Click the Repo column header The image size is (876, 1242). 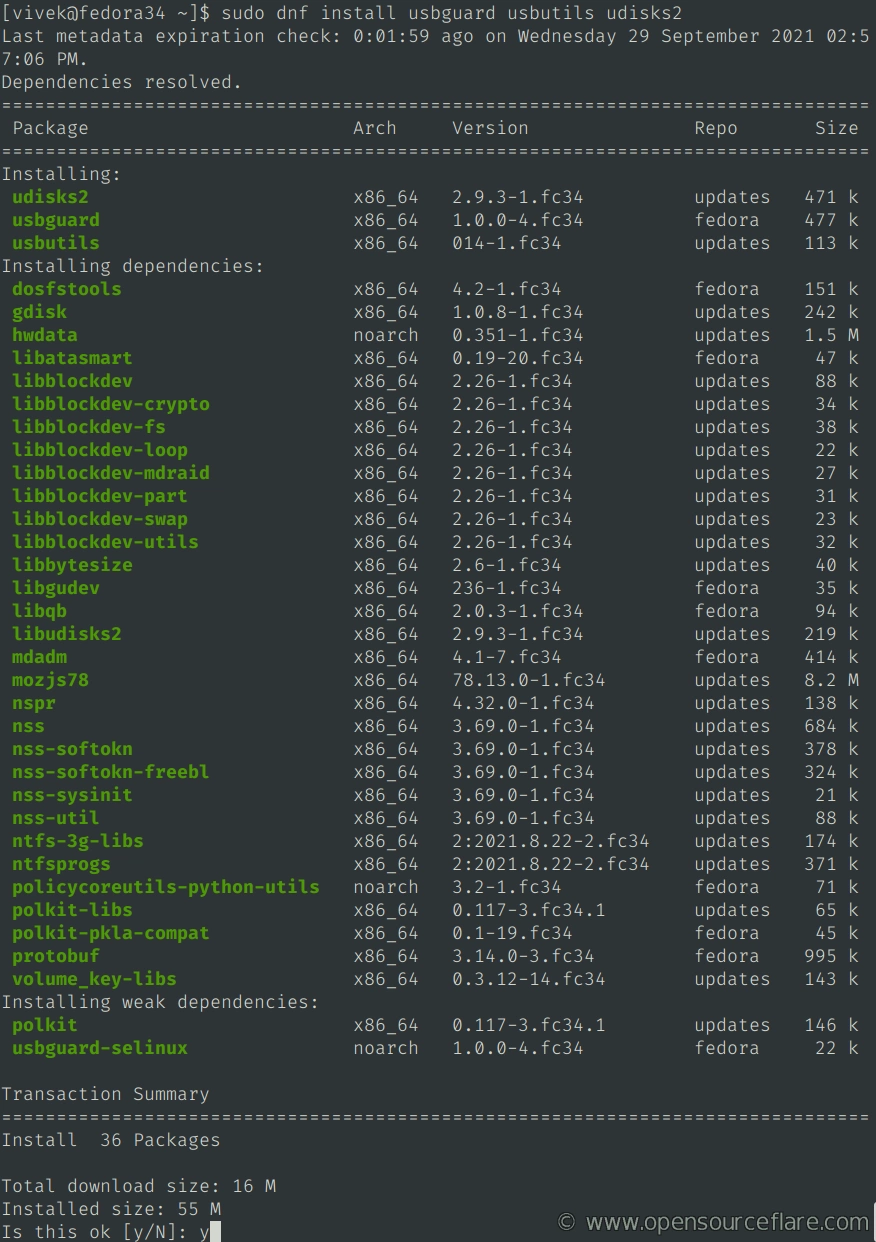pos(716,128)
